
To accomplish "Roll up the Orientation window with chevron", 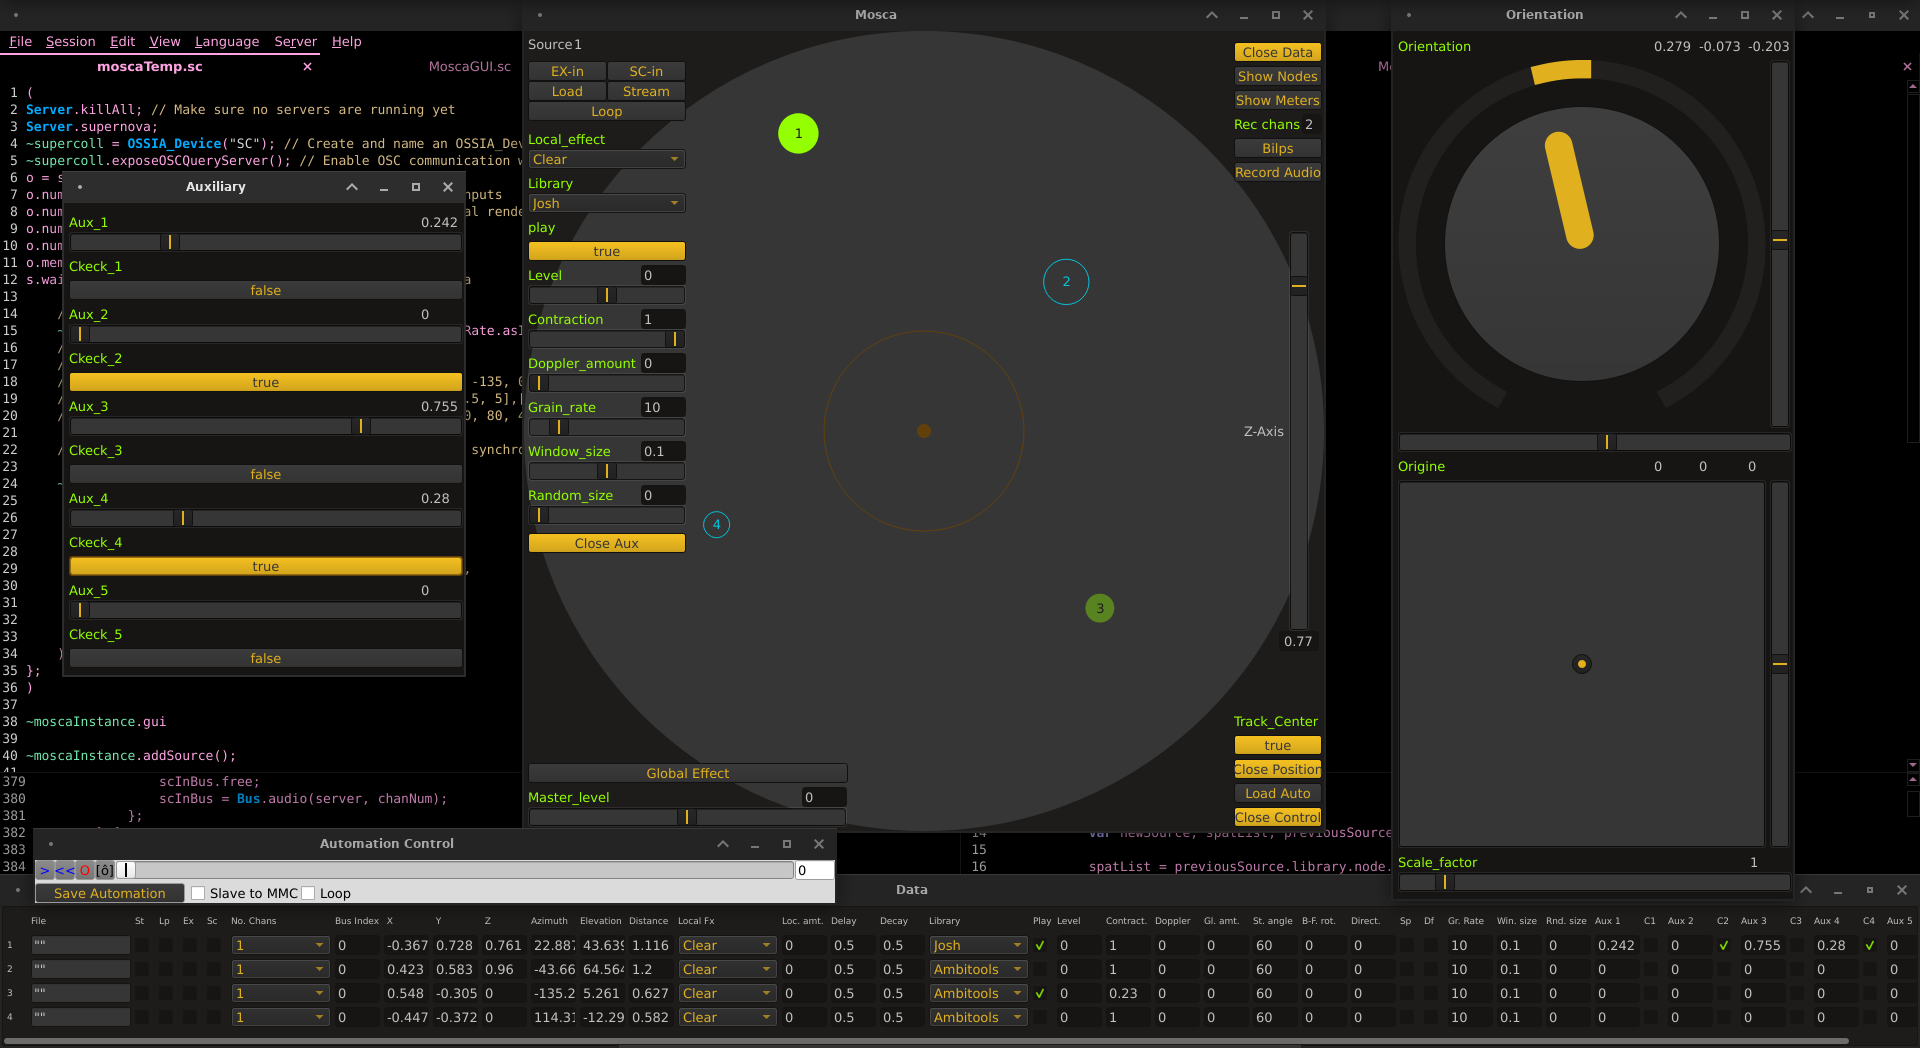I will [1681, 15].
